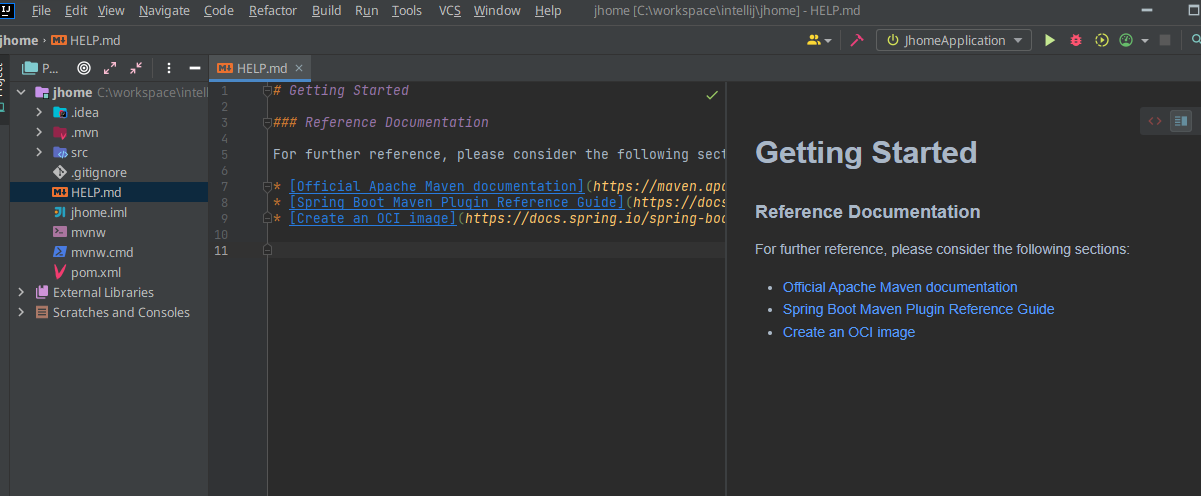Viewport: 1201px width, 496px height.
Task: Click IntelliJ logo icon in title bar
Action: coord(9,10)
